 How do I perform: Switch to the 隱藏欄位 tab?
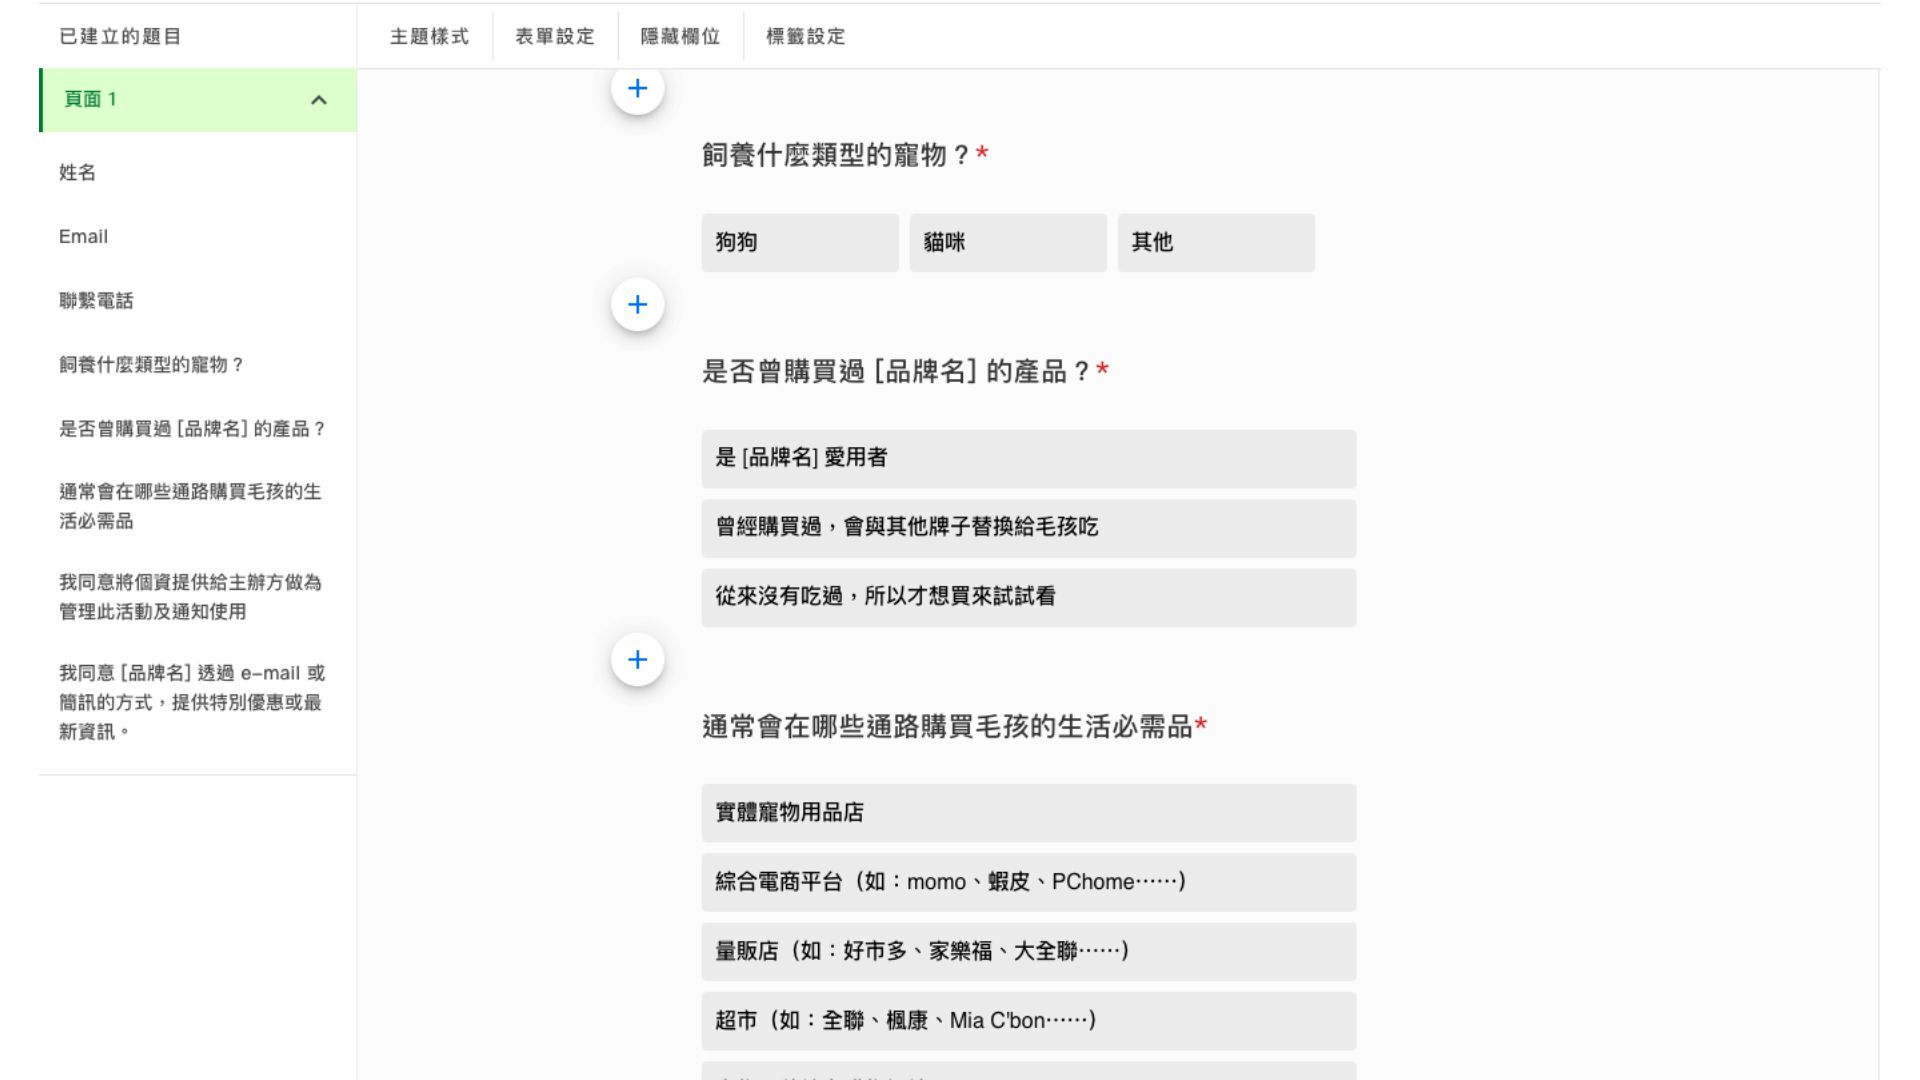tap(680, 37)
